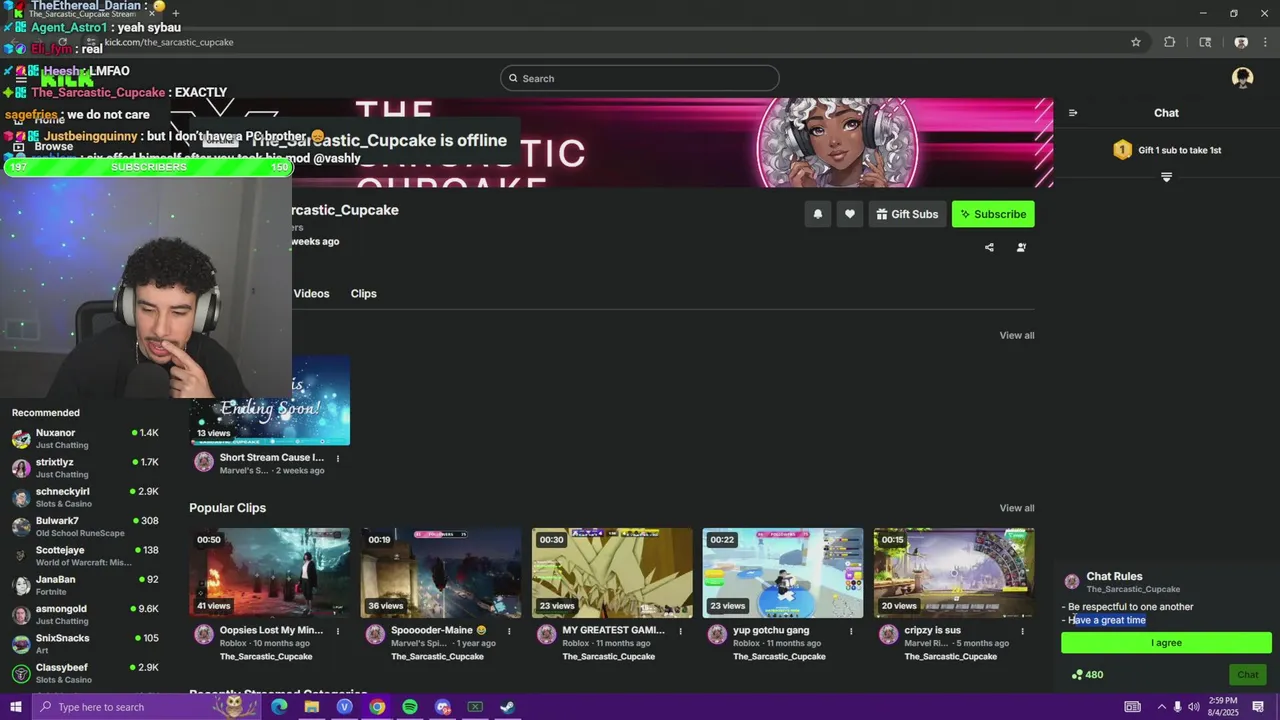Click the Gift Subs button
The image size is (1280, 720).
[907, 214]
